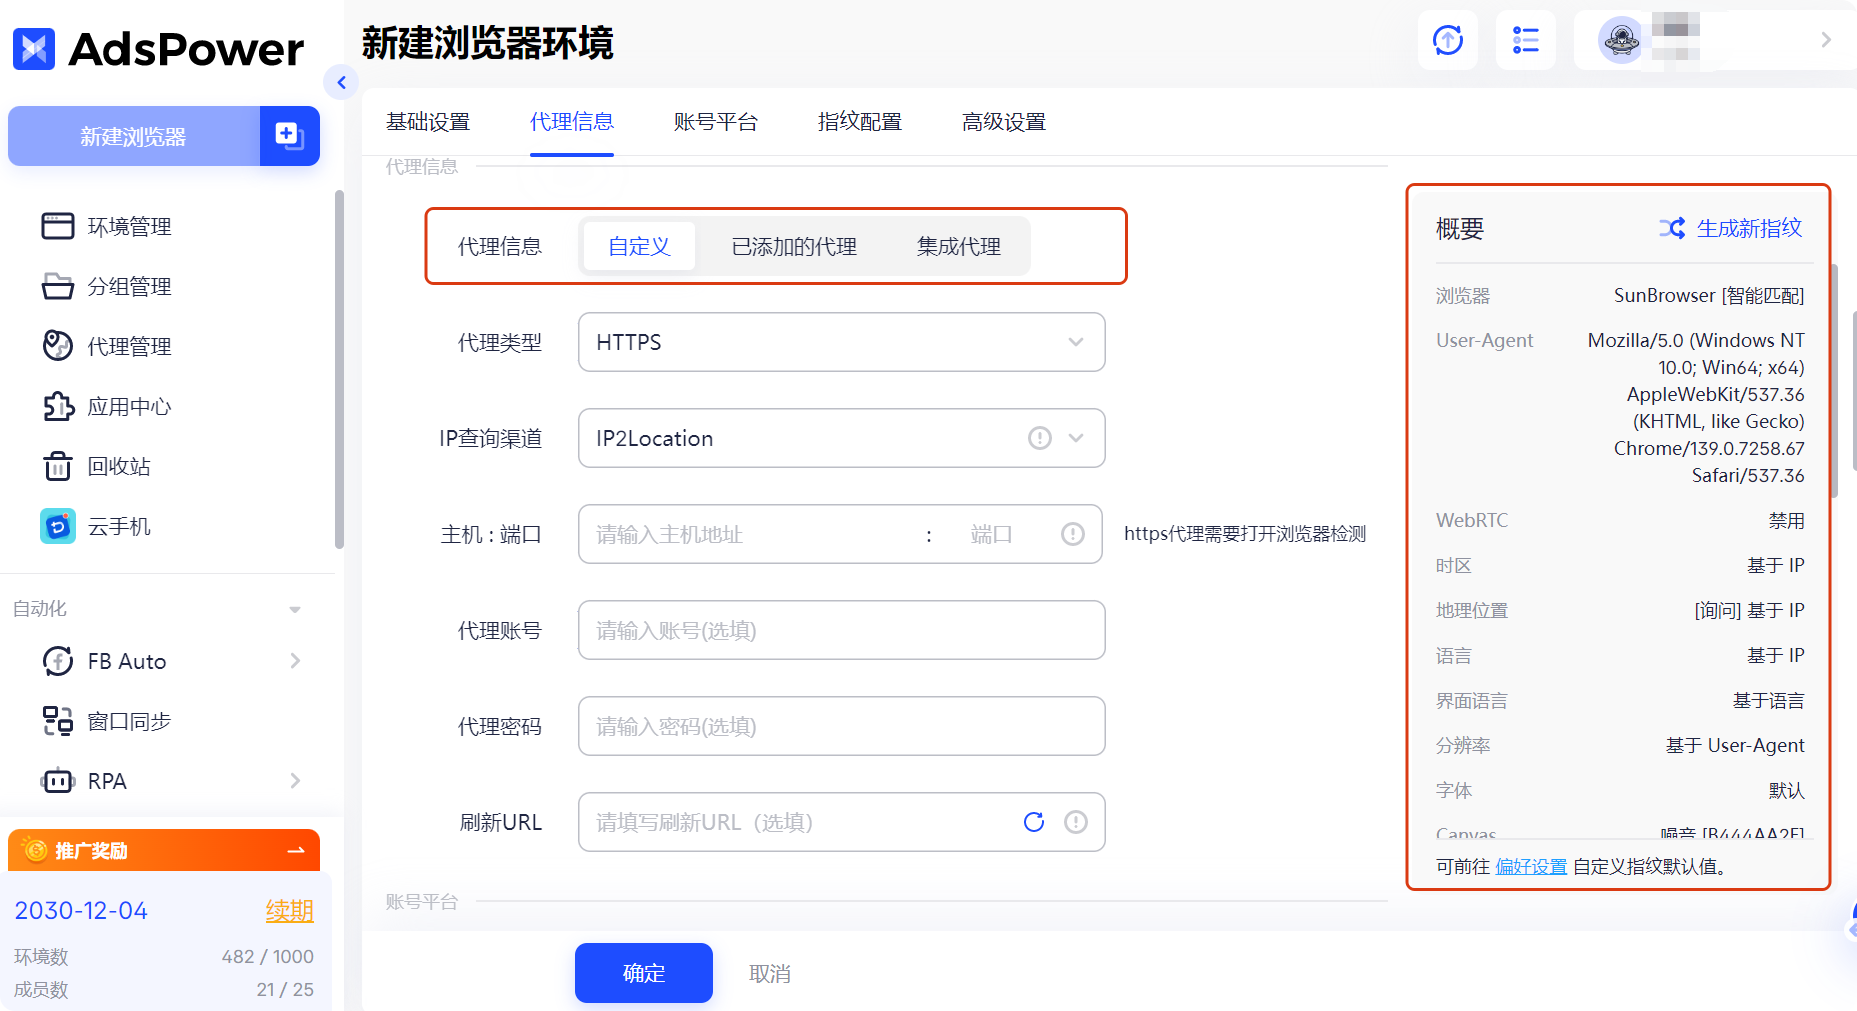Switch proxy mode to 已添加的代理
This screenshot has height=1011, width=1857.
(793, 246)
